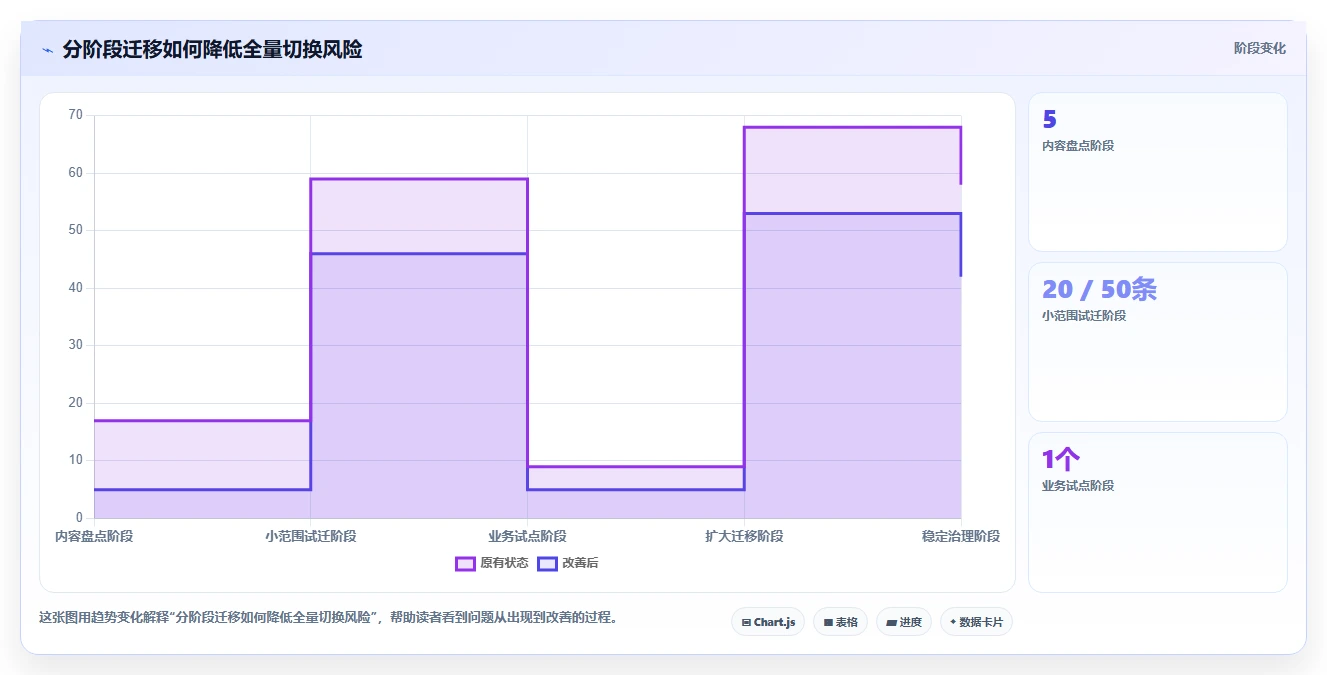Image resolution: width=1327 pixels, height=675 pixels.
Task: Click the lightning icon beside the title
Action: coord(48,49)
